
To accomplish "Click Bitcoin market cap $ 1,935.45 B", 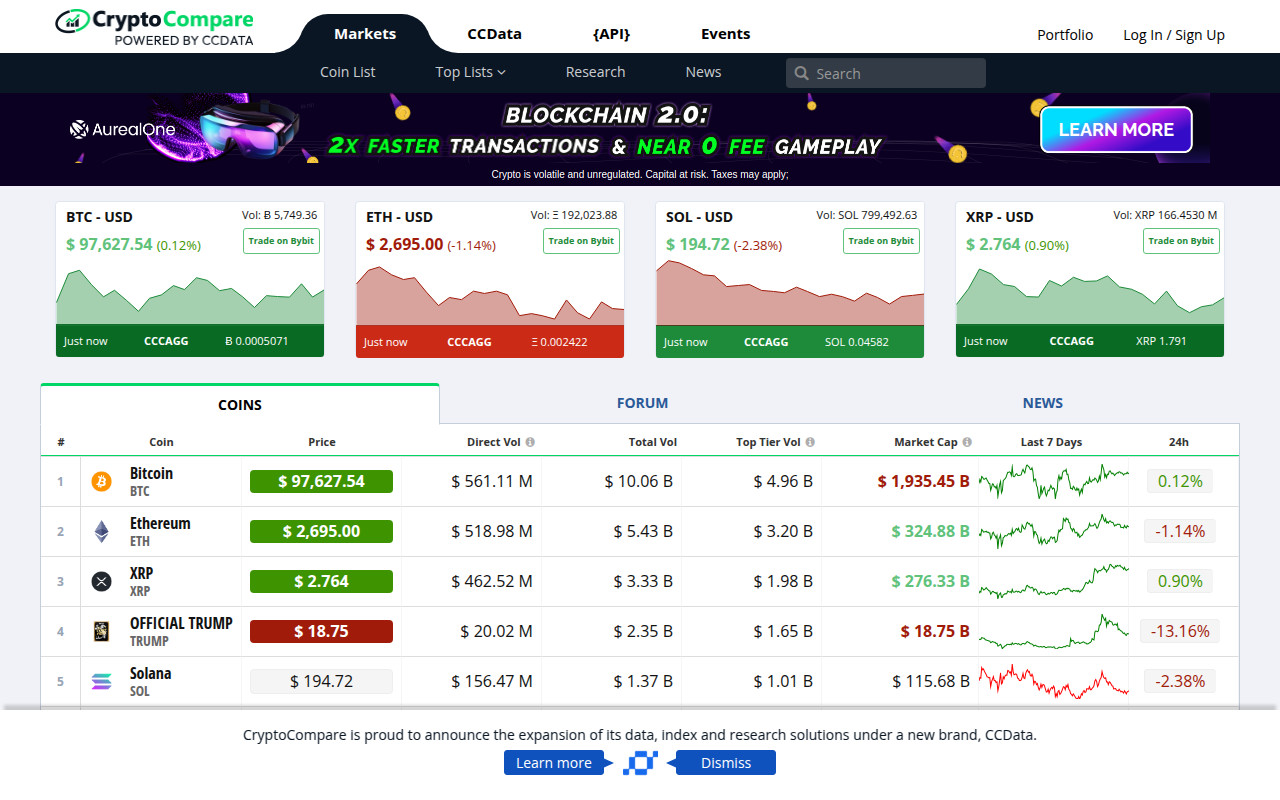I will (x=923, y=482).
